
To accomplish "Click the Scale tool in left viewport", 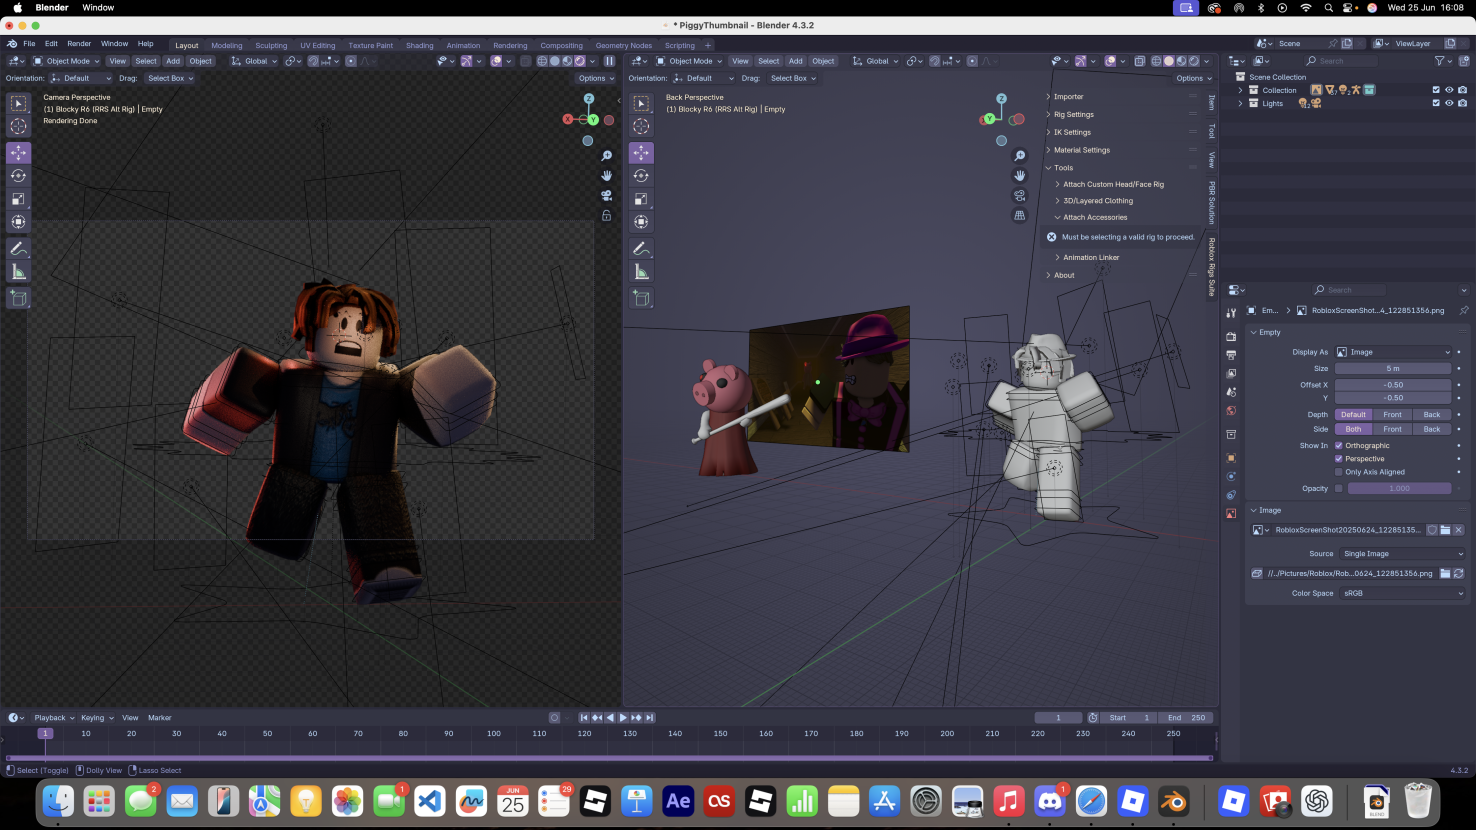I will coord(18,199).
